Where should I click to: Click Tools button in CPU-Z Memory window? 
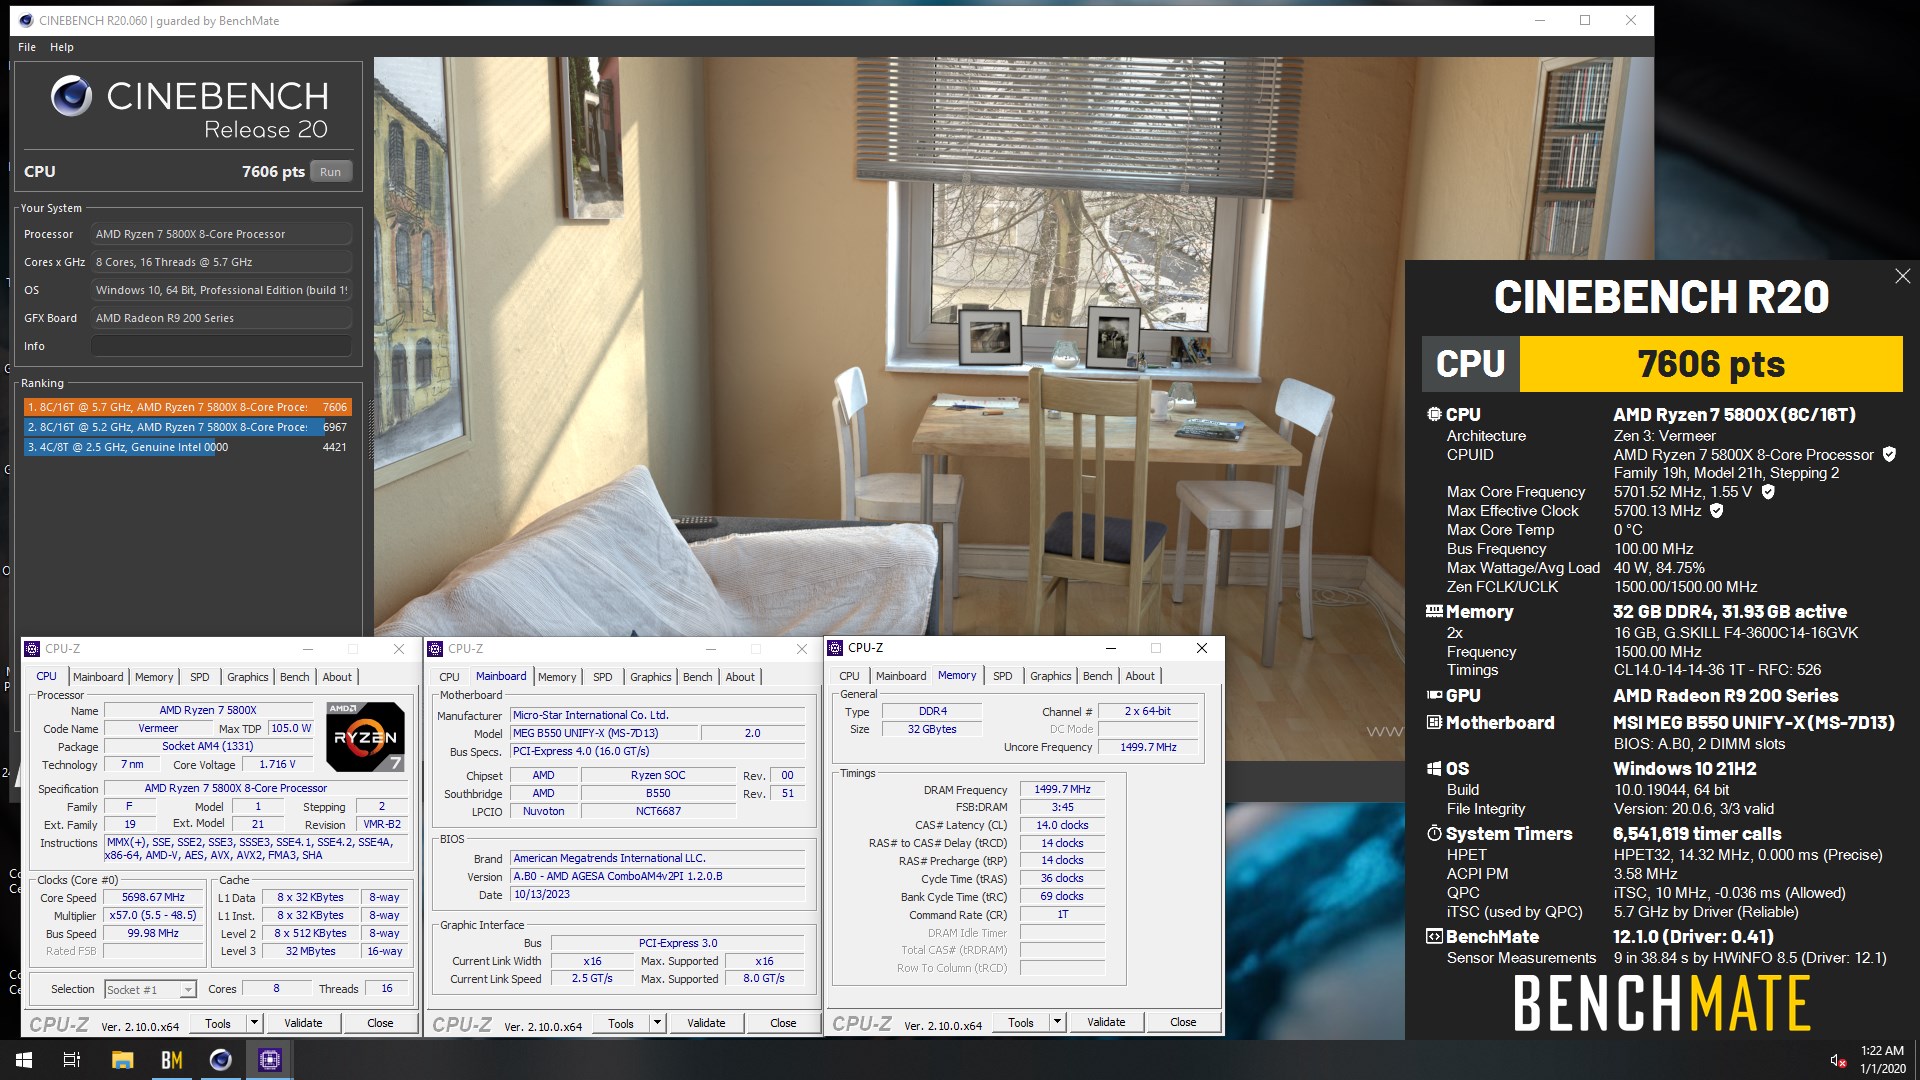(x=1021, y=1022)
